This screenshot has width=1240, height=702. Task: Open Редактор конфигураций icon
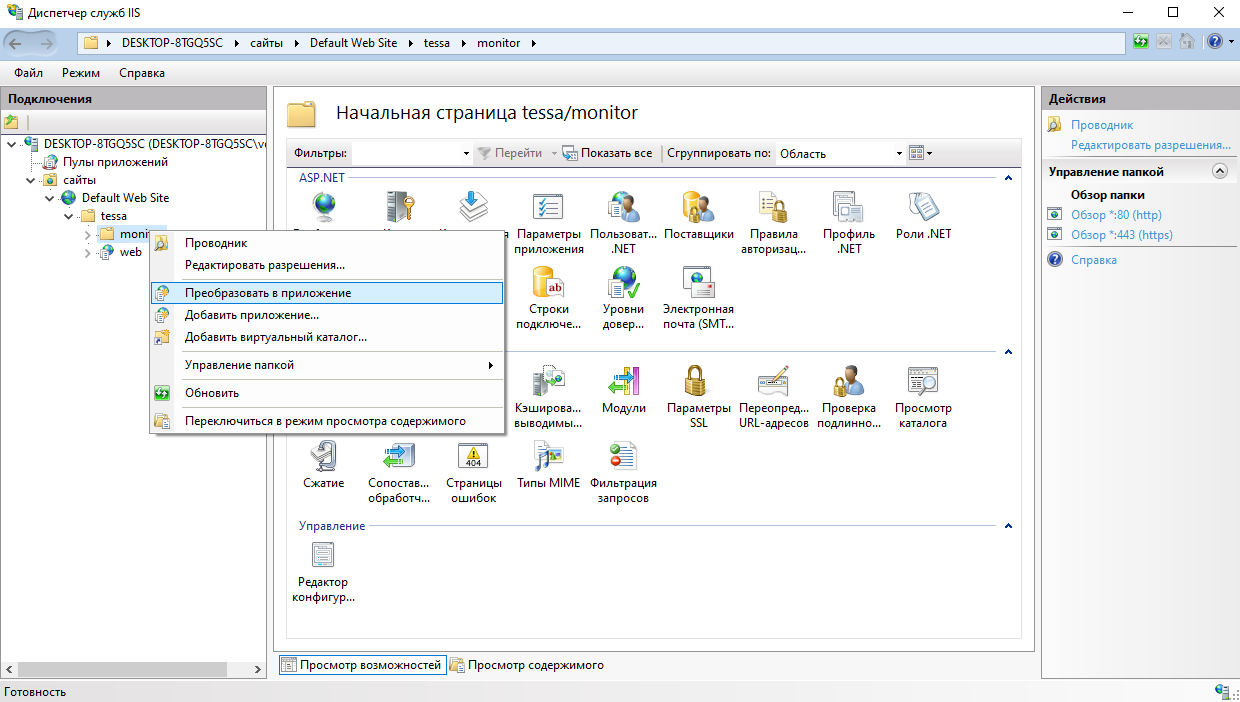[x=323, y=556]
